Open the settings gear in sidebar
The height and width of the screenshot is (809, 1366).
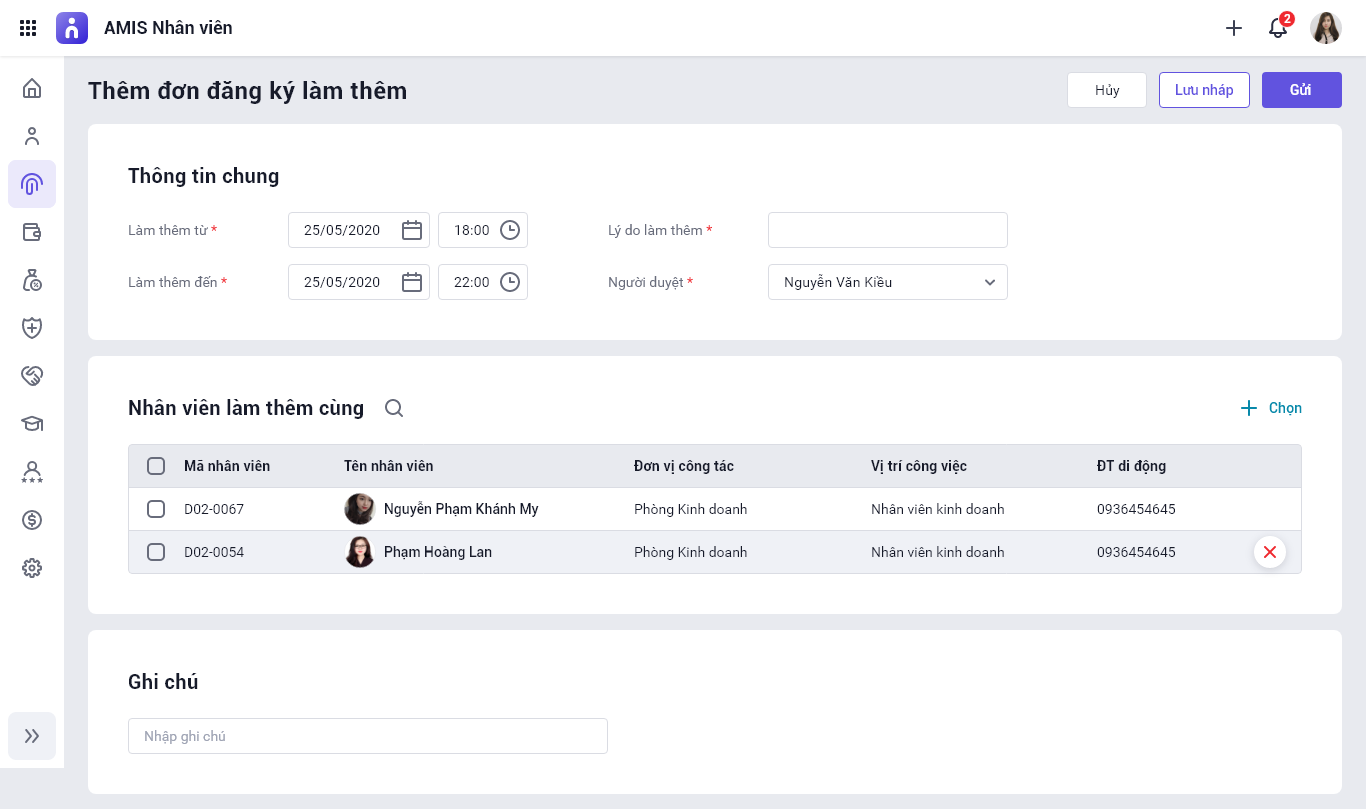click(32, 568)
